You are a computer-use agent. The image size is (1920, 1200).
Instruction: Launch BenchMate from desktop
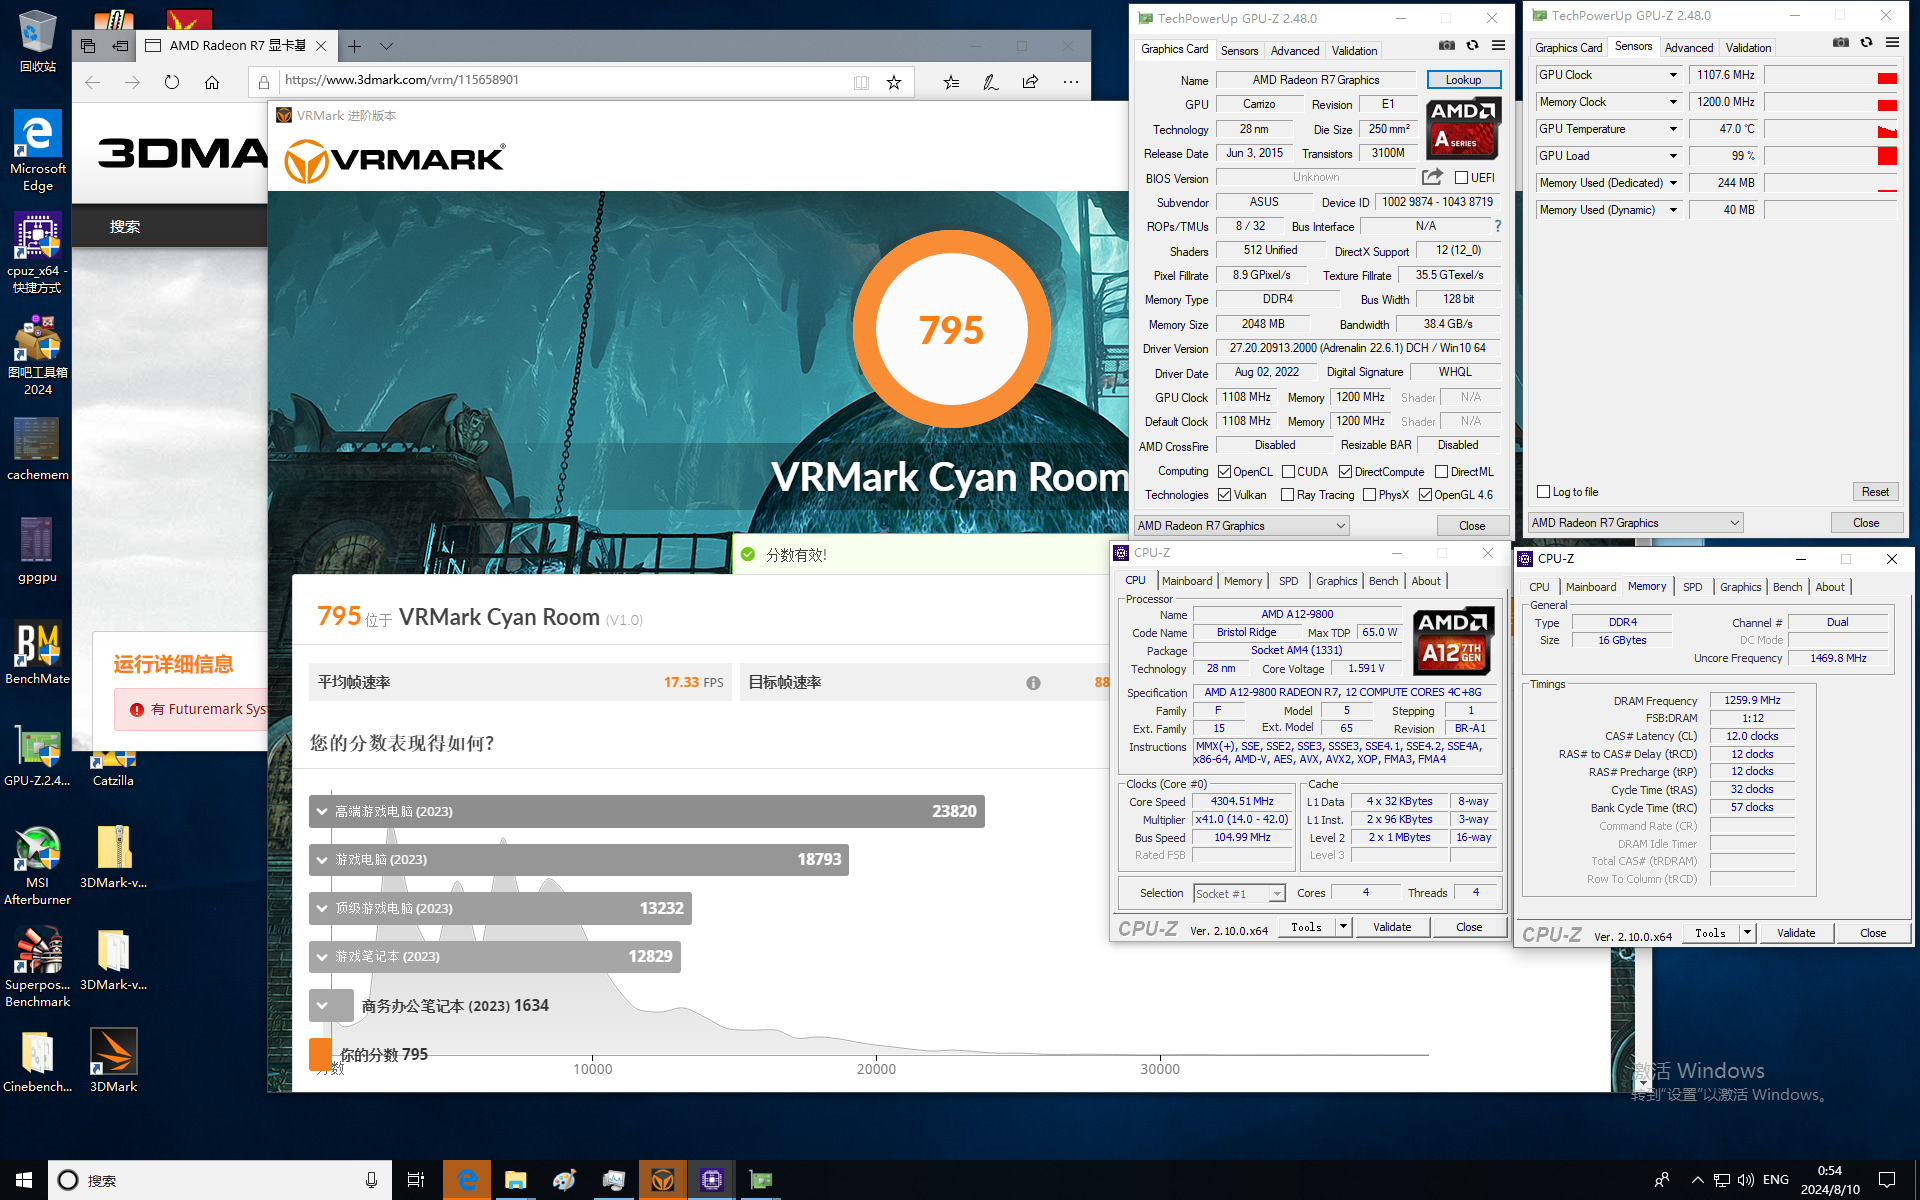(37, 652)
